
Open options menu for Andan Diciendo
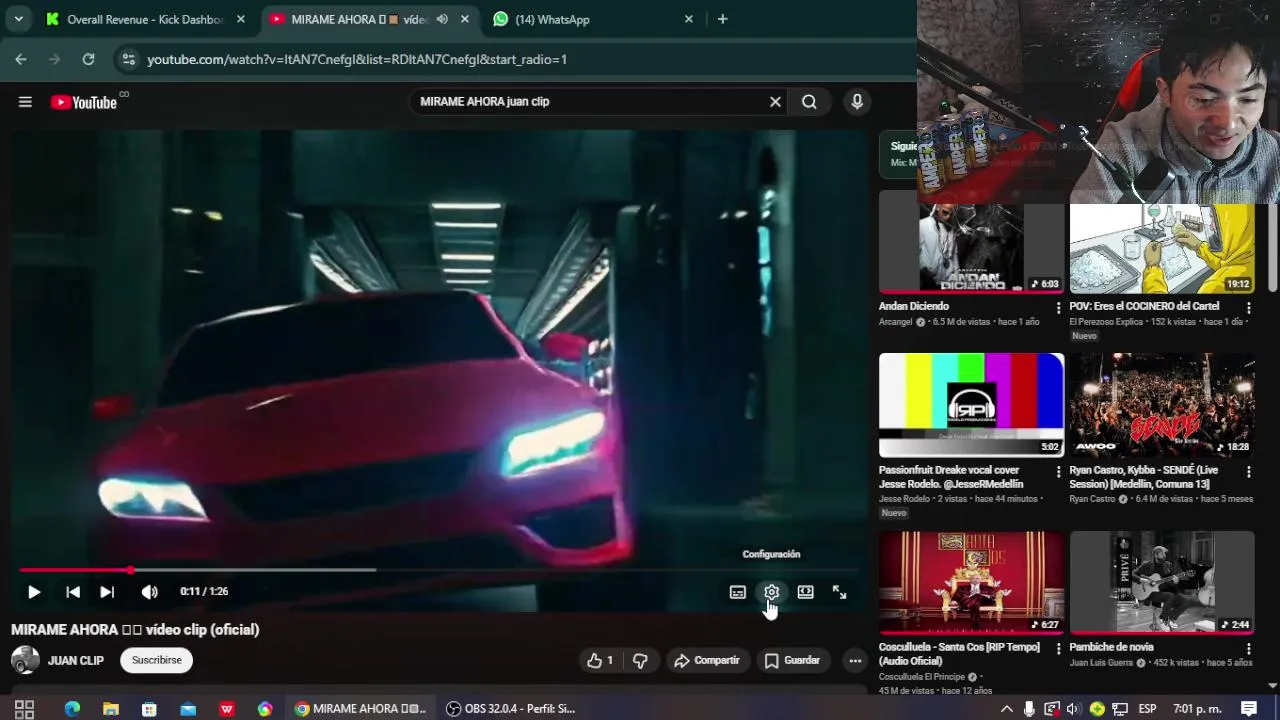(x=1058, y=308)
